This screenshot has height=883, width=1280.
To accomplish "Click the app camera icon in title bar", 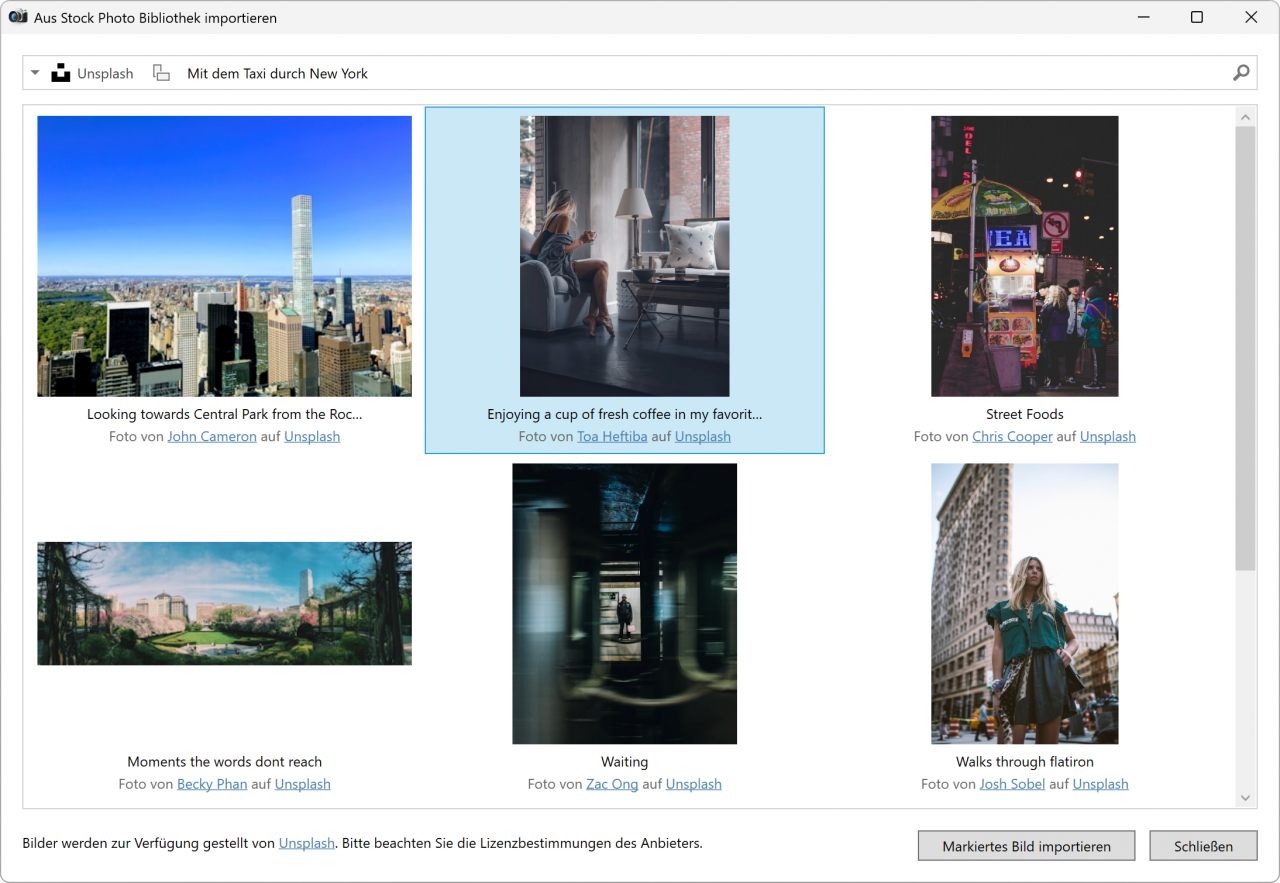I will [x=17, y=17].
